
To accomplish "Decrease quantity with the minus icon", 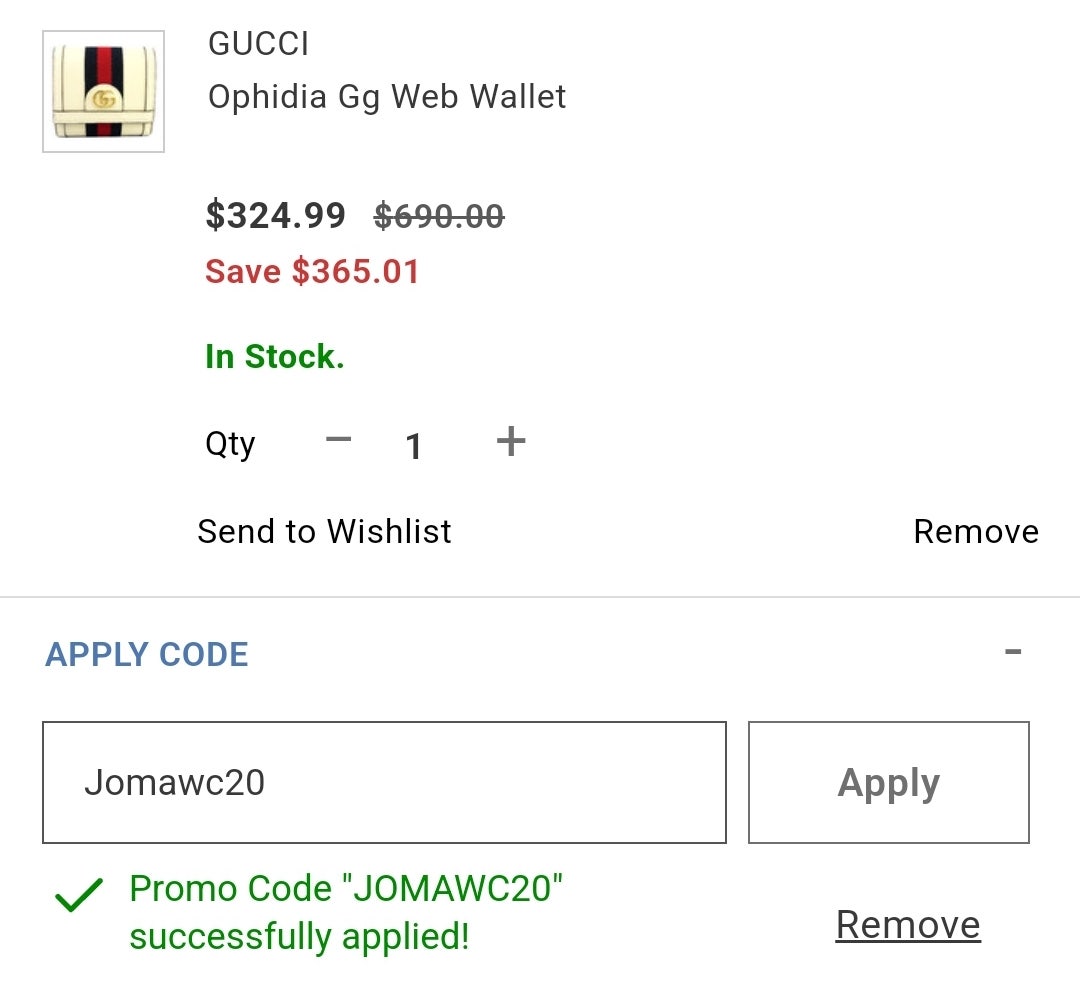I will (x=339, y=440).
